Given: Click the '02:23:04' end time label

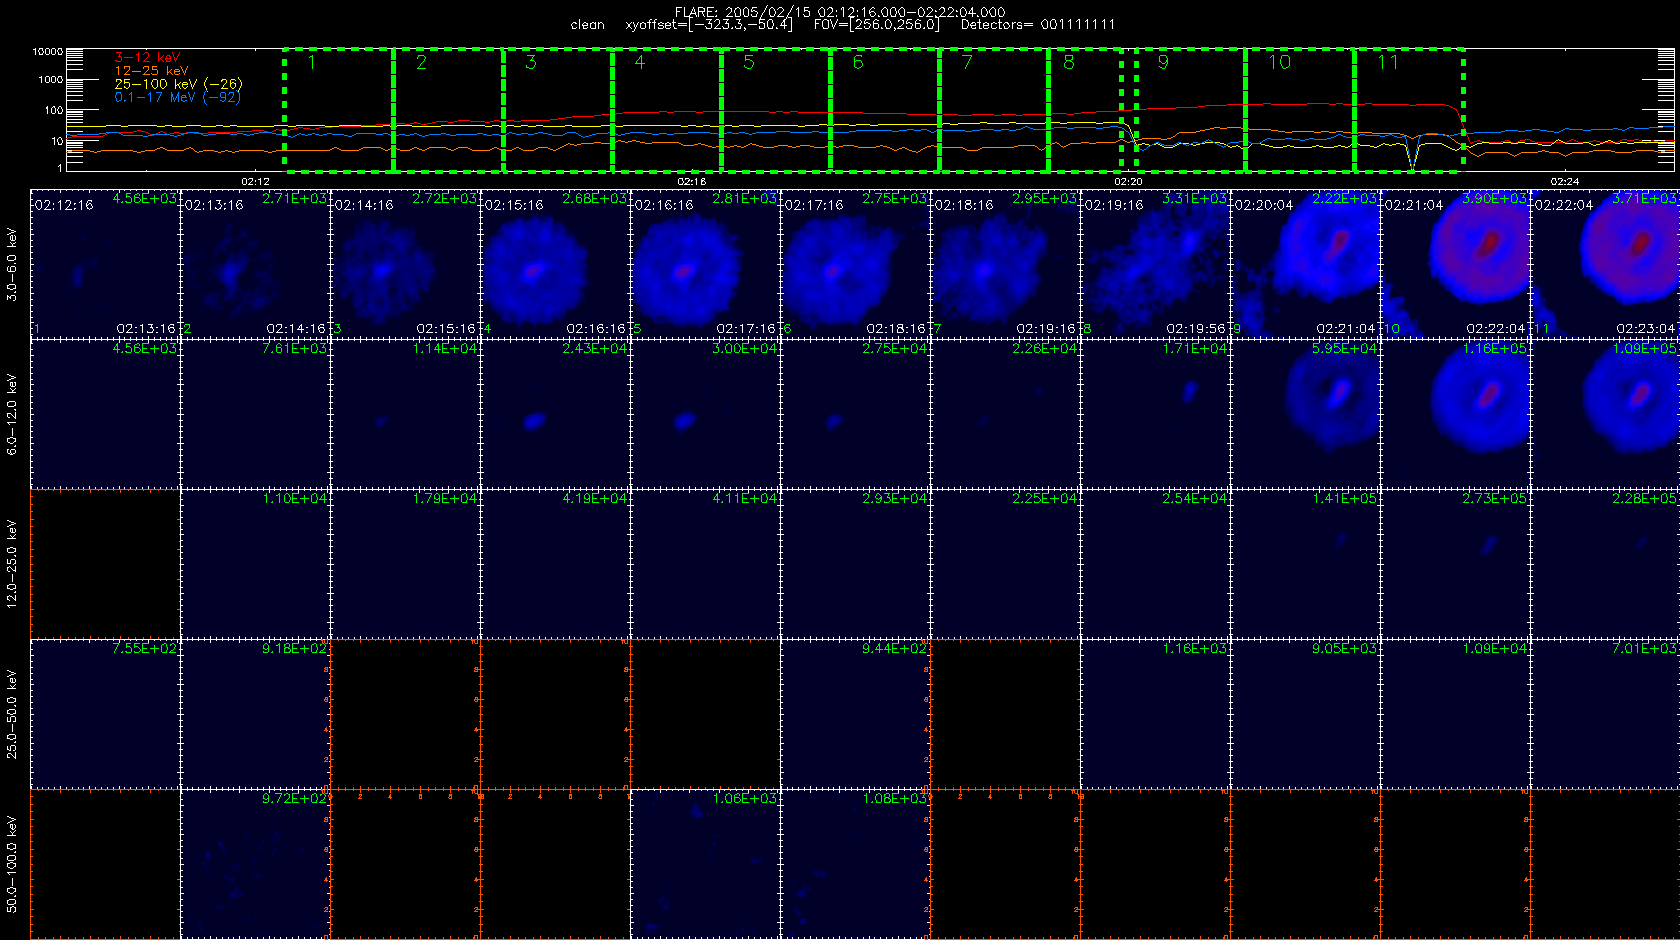Looking at the screenshot, I should point(1646,329).
